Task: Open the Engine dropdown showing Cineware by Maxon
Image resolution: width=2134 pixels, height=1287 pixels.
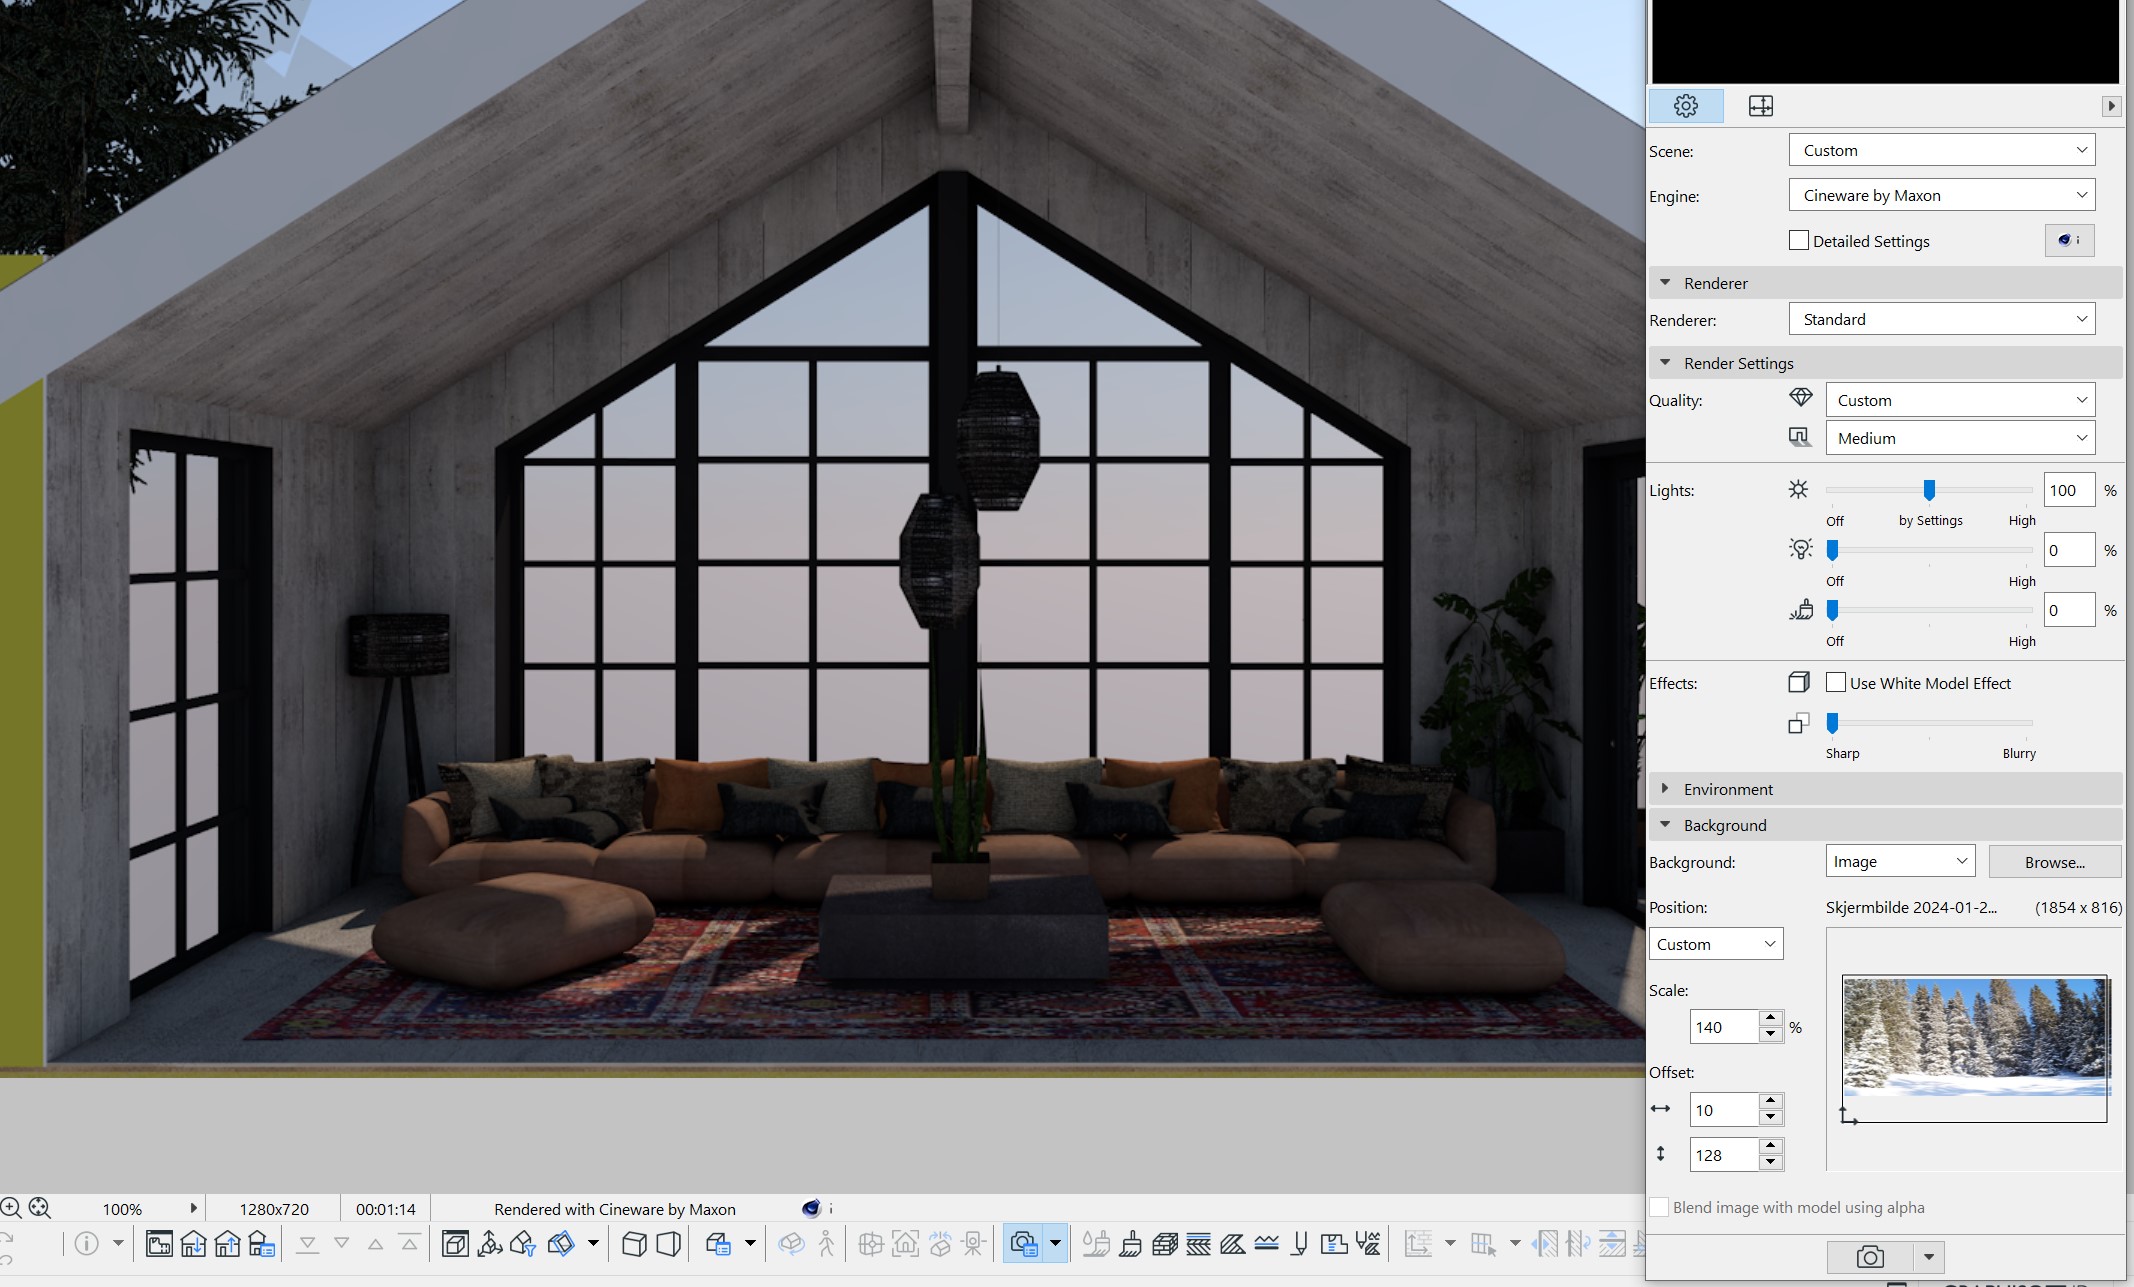Action: [1941, 195]
